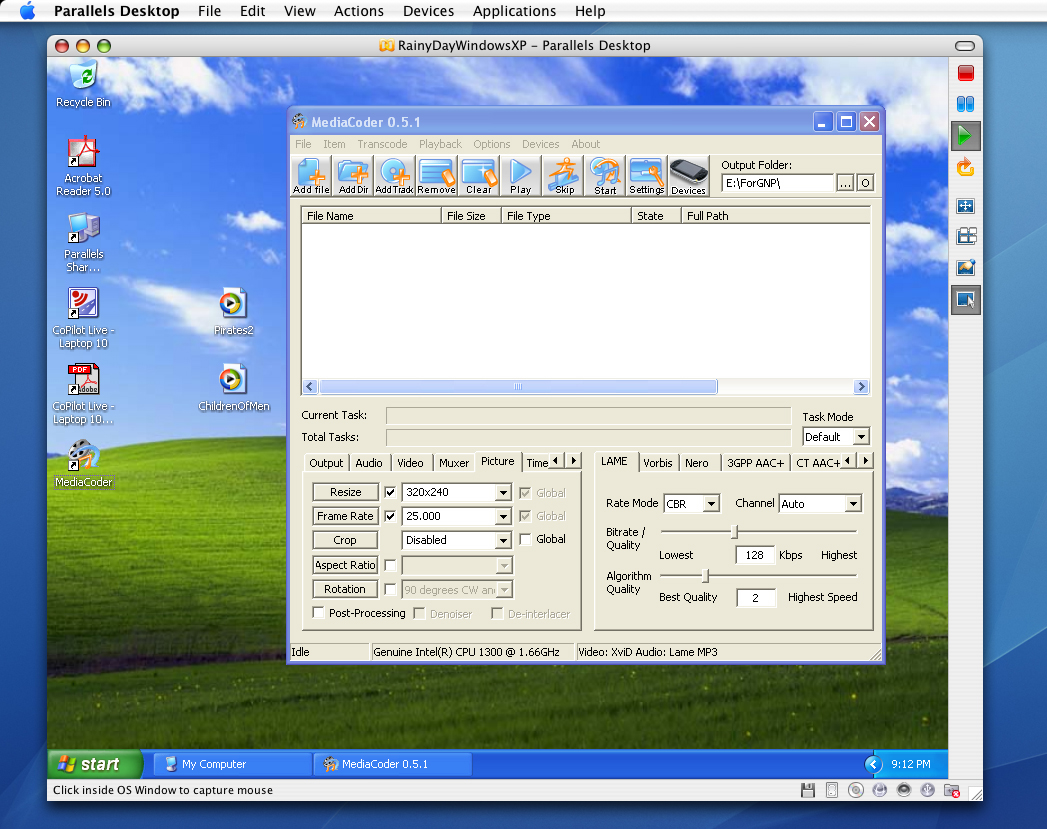Open the Channel Auto dropdown

click(853, 504)
